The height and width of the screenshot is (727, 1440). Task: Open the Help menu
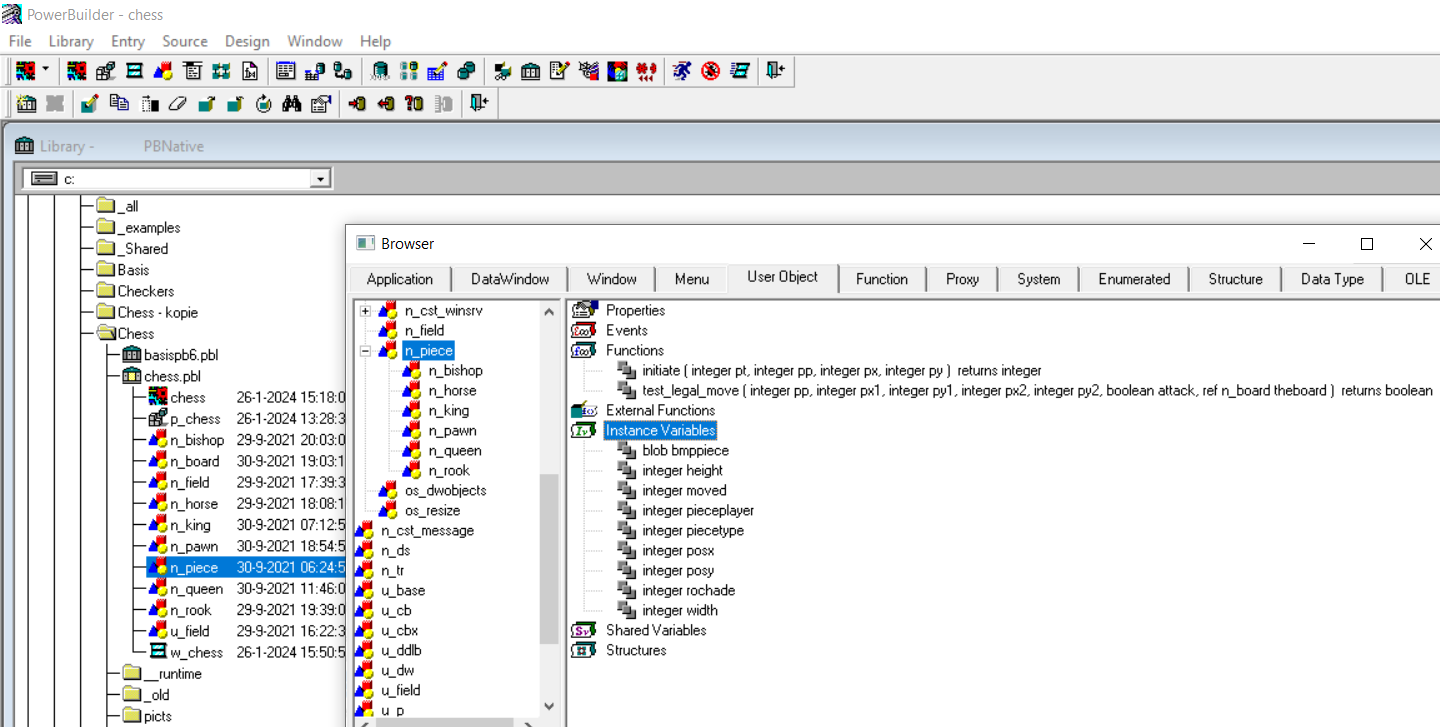coord(376,41)
